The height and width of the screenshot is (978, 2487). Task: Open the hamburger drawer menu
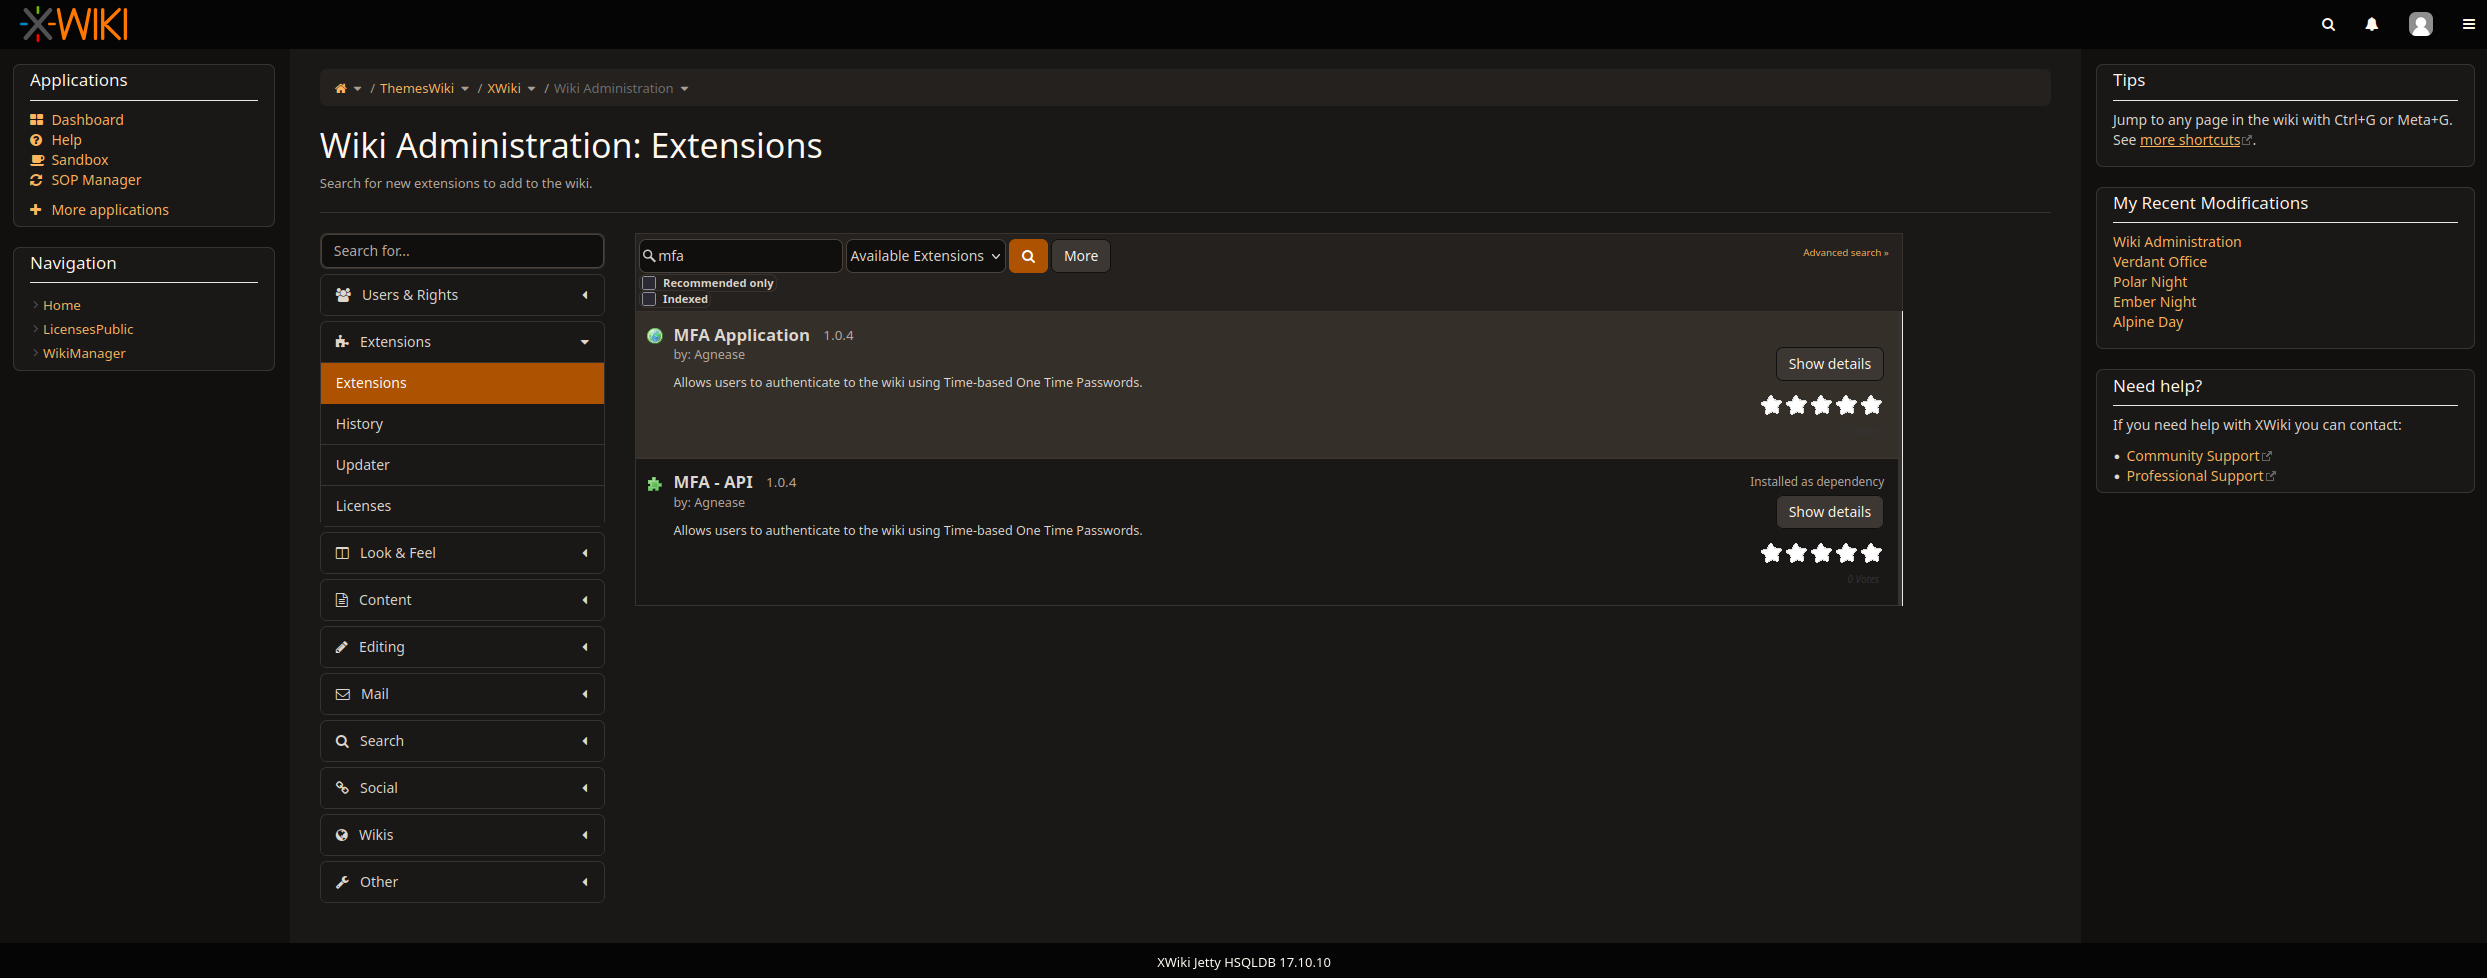(x=2468, y=25)
